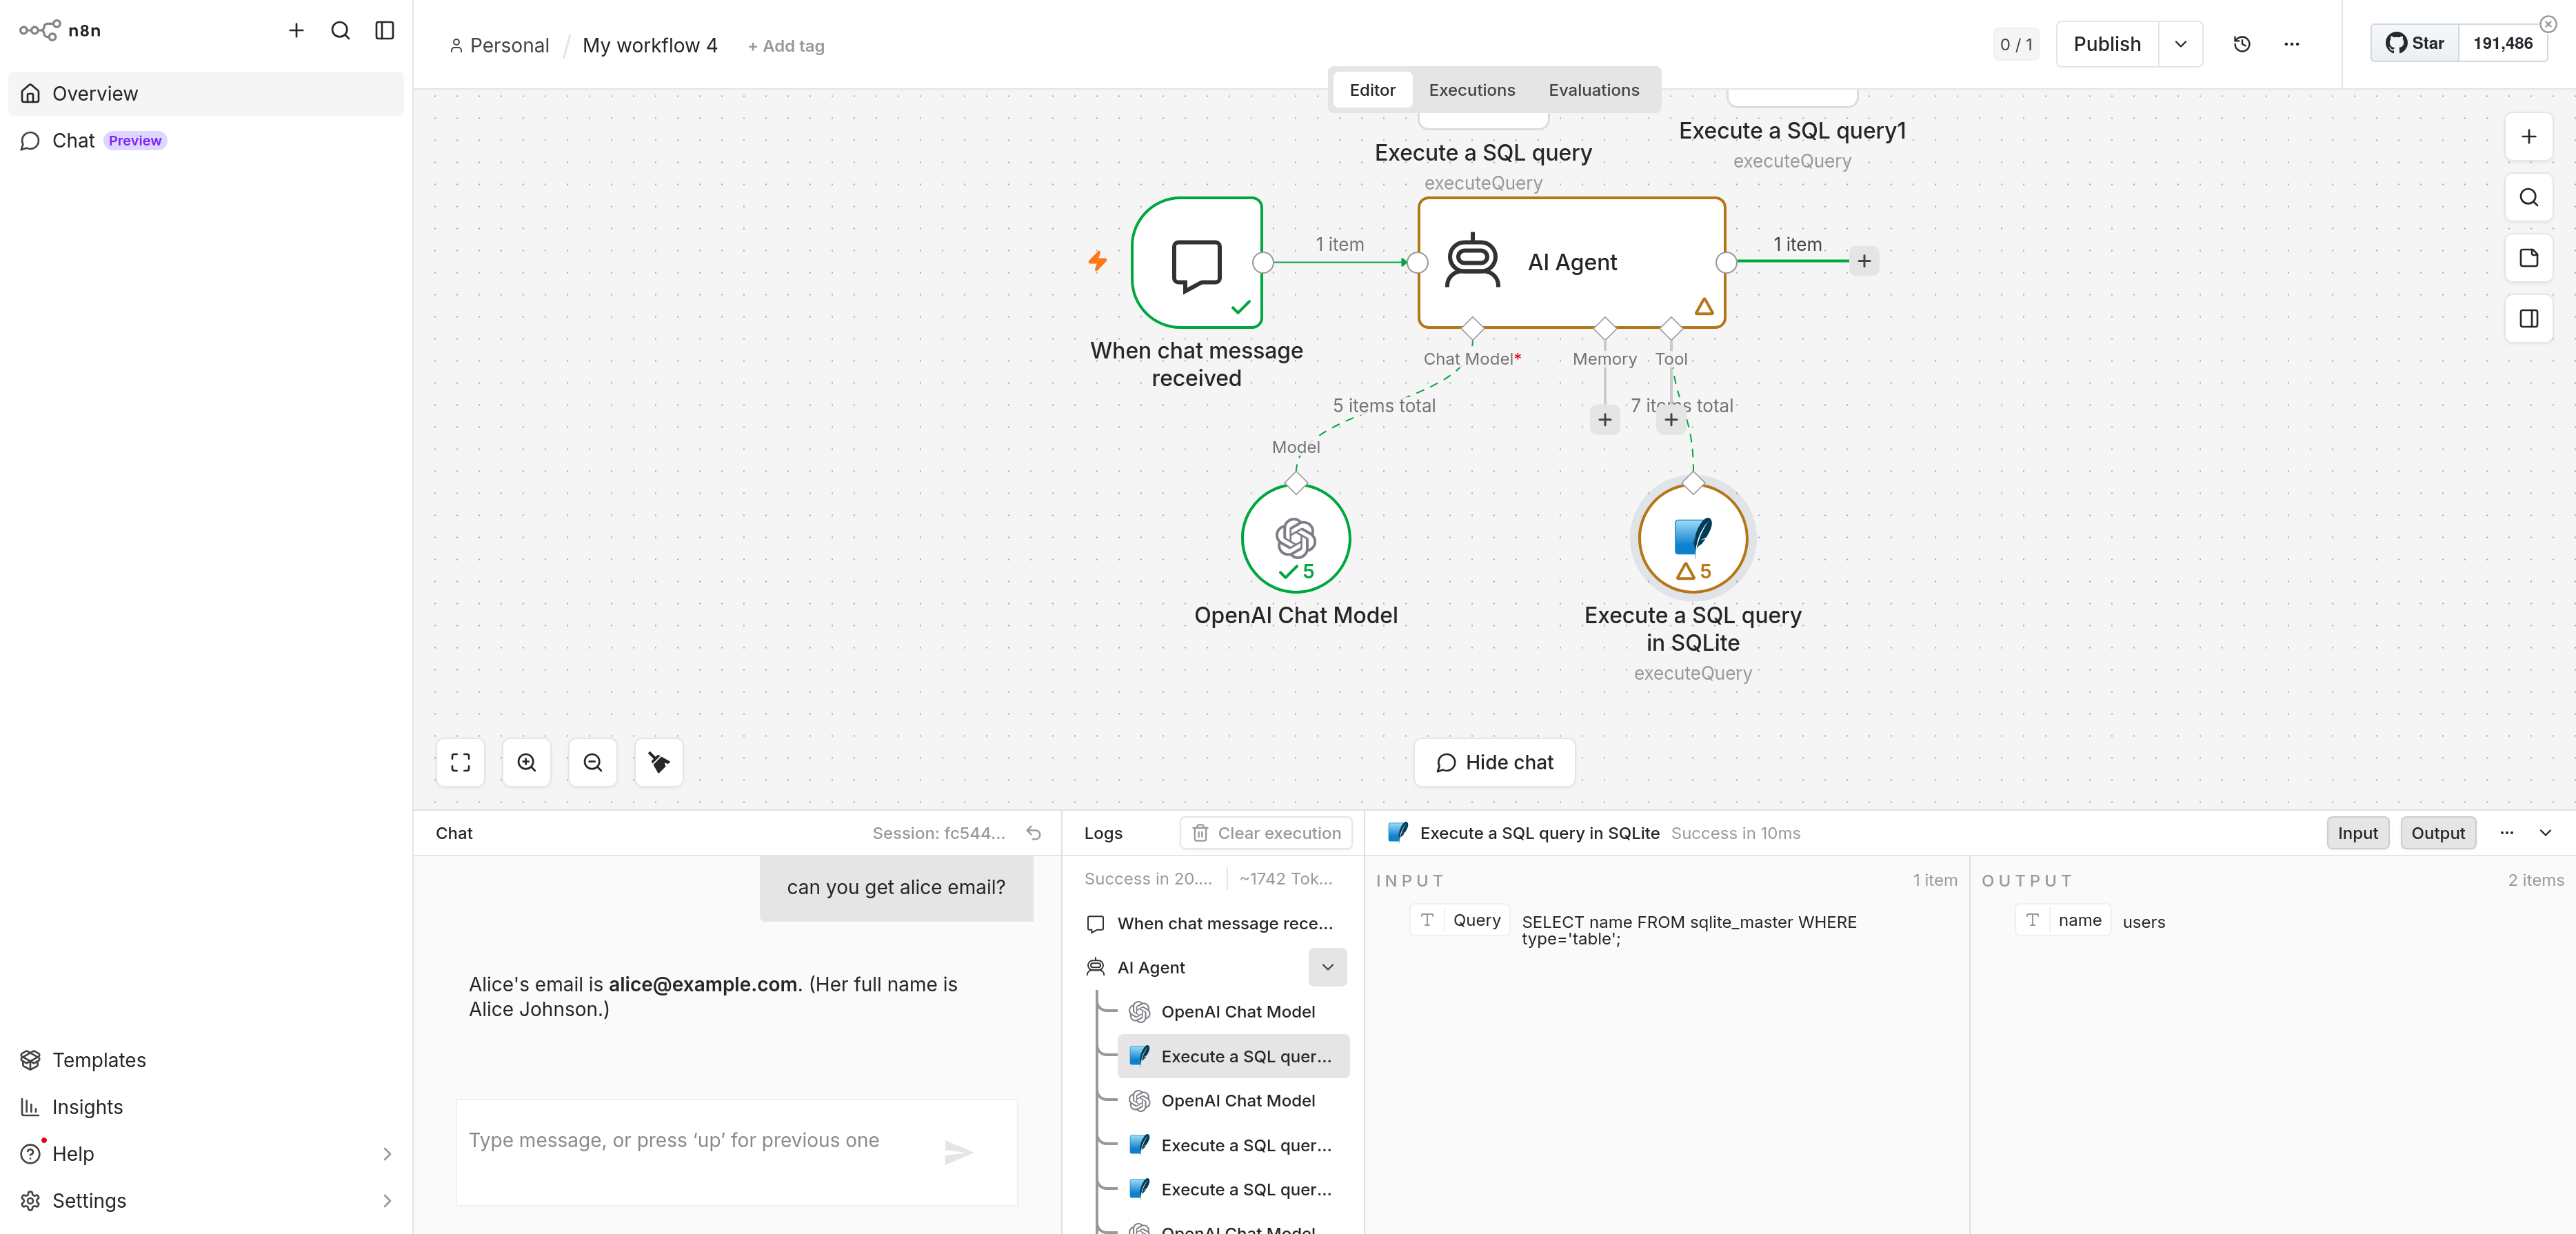Select the chat trigger node
2576x1234 pixels.
point(1196,263)
